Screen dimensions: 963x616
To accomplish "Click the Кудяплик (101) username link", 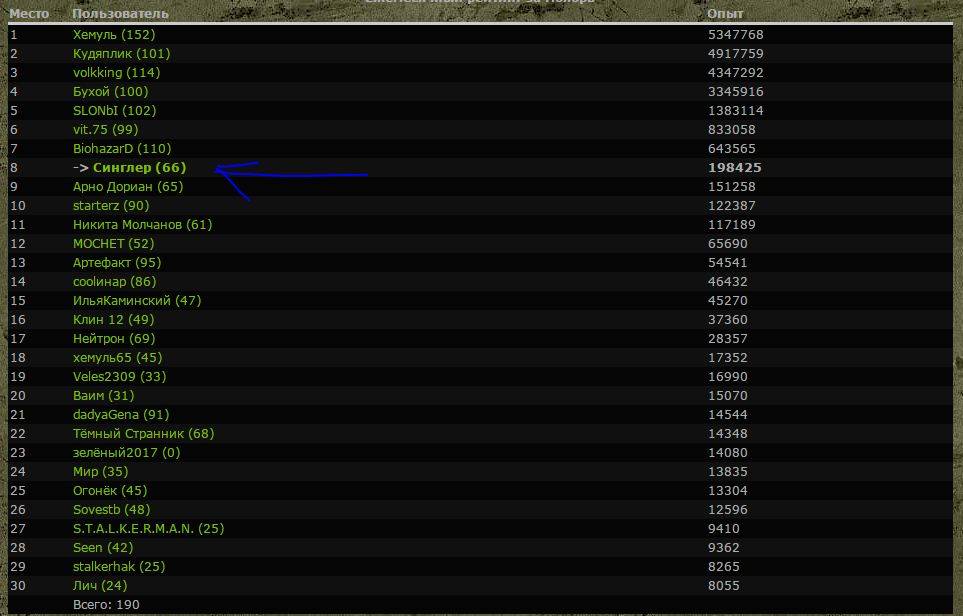I will [121, 54].
